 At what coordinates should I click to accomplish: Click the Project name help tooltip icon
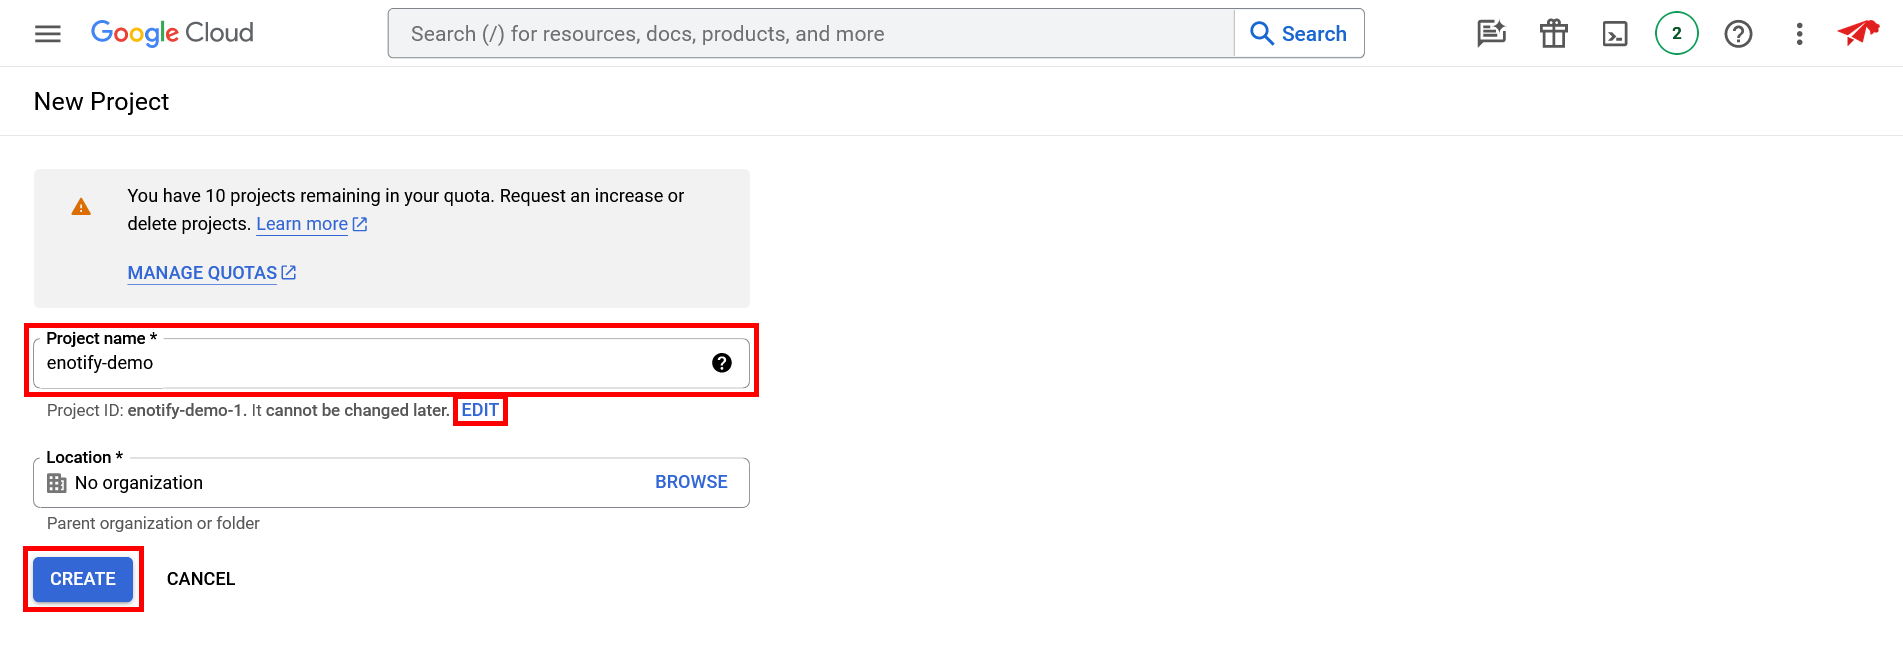722,363
